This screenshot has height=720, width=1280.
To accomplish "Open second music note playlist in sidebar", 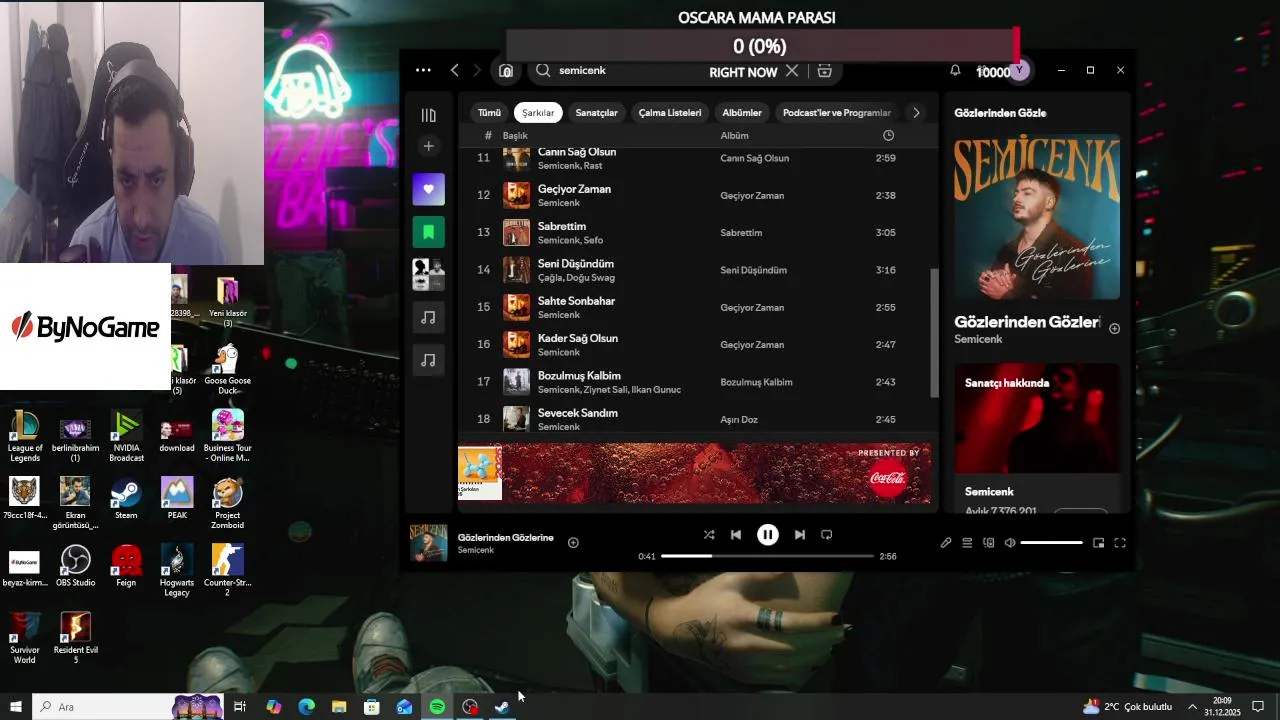I will coord(428,360).
